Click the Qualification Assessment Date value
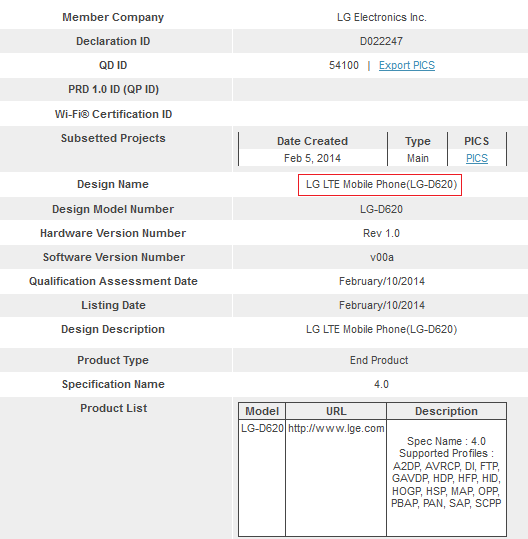The height and width of the screenshot is (539, 528). 382,282
